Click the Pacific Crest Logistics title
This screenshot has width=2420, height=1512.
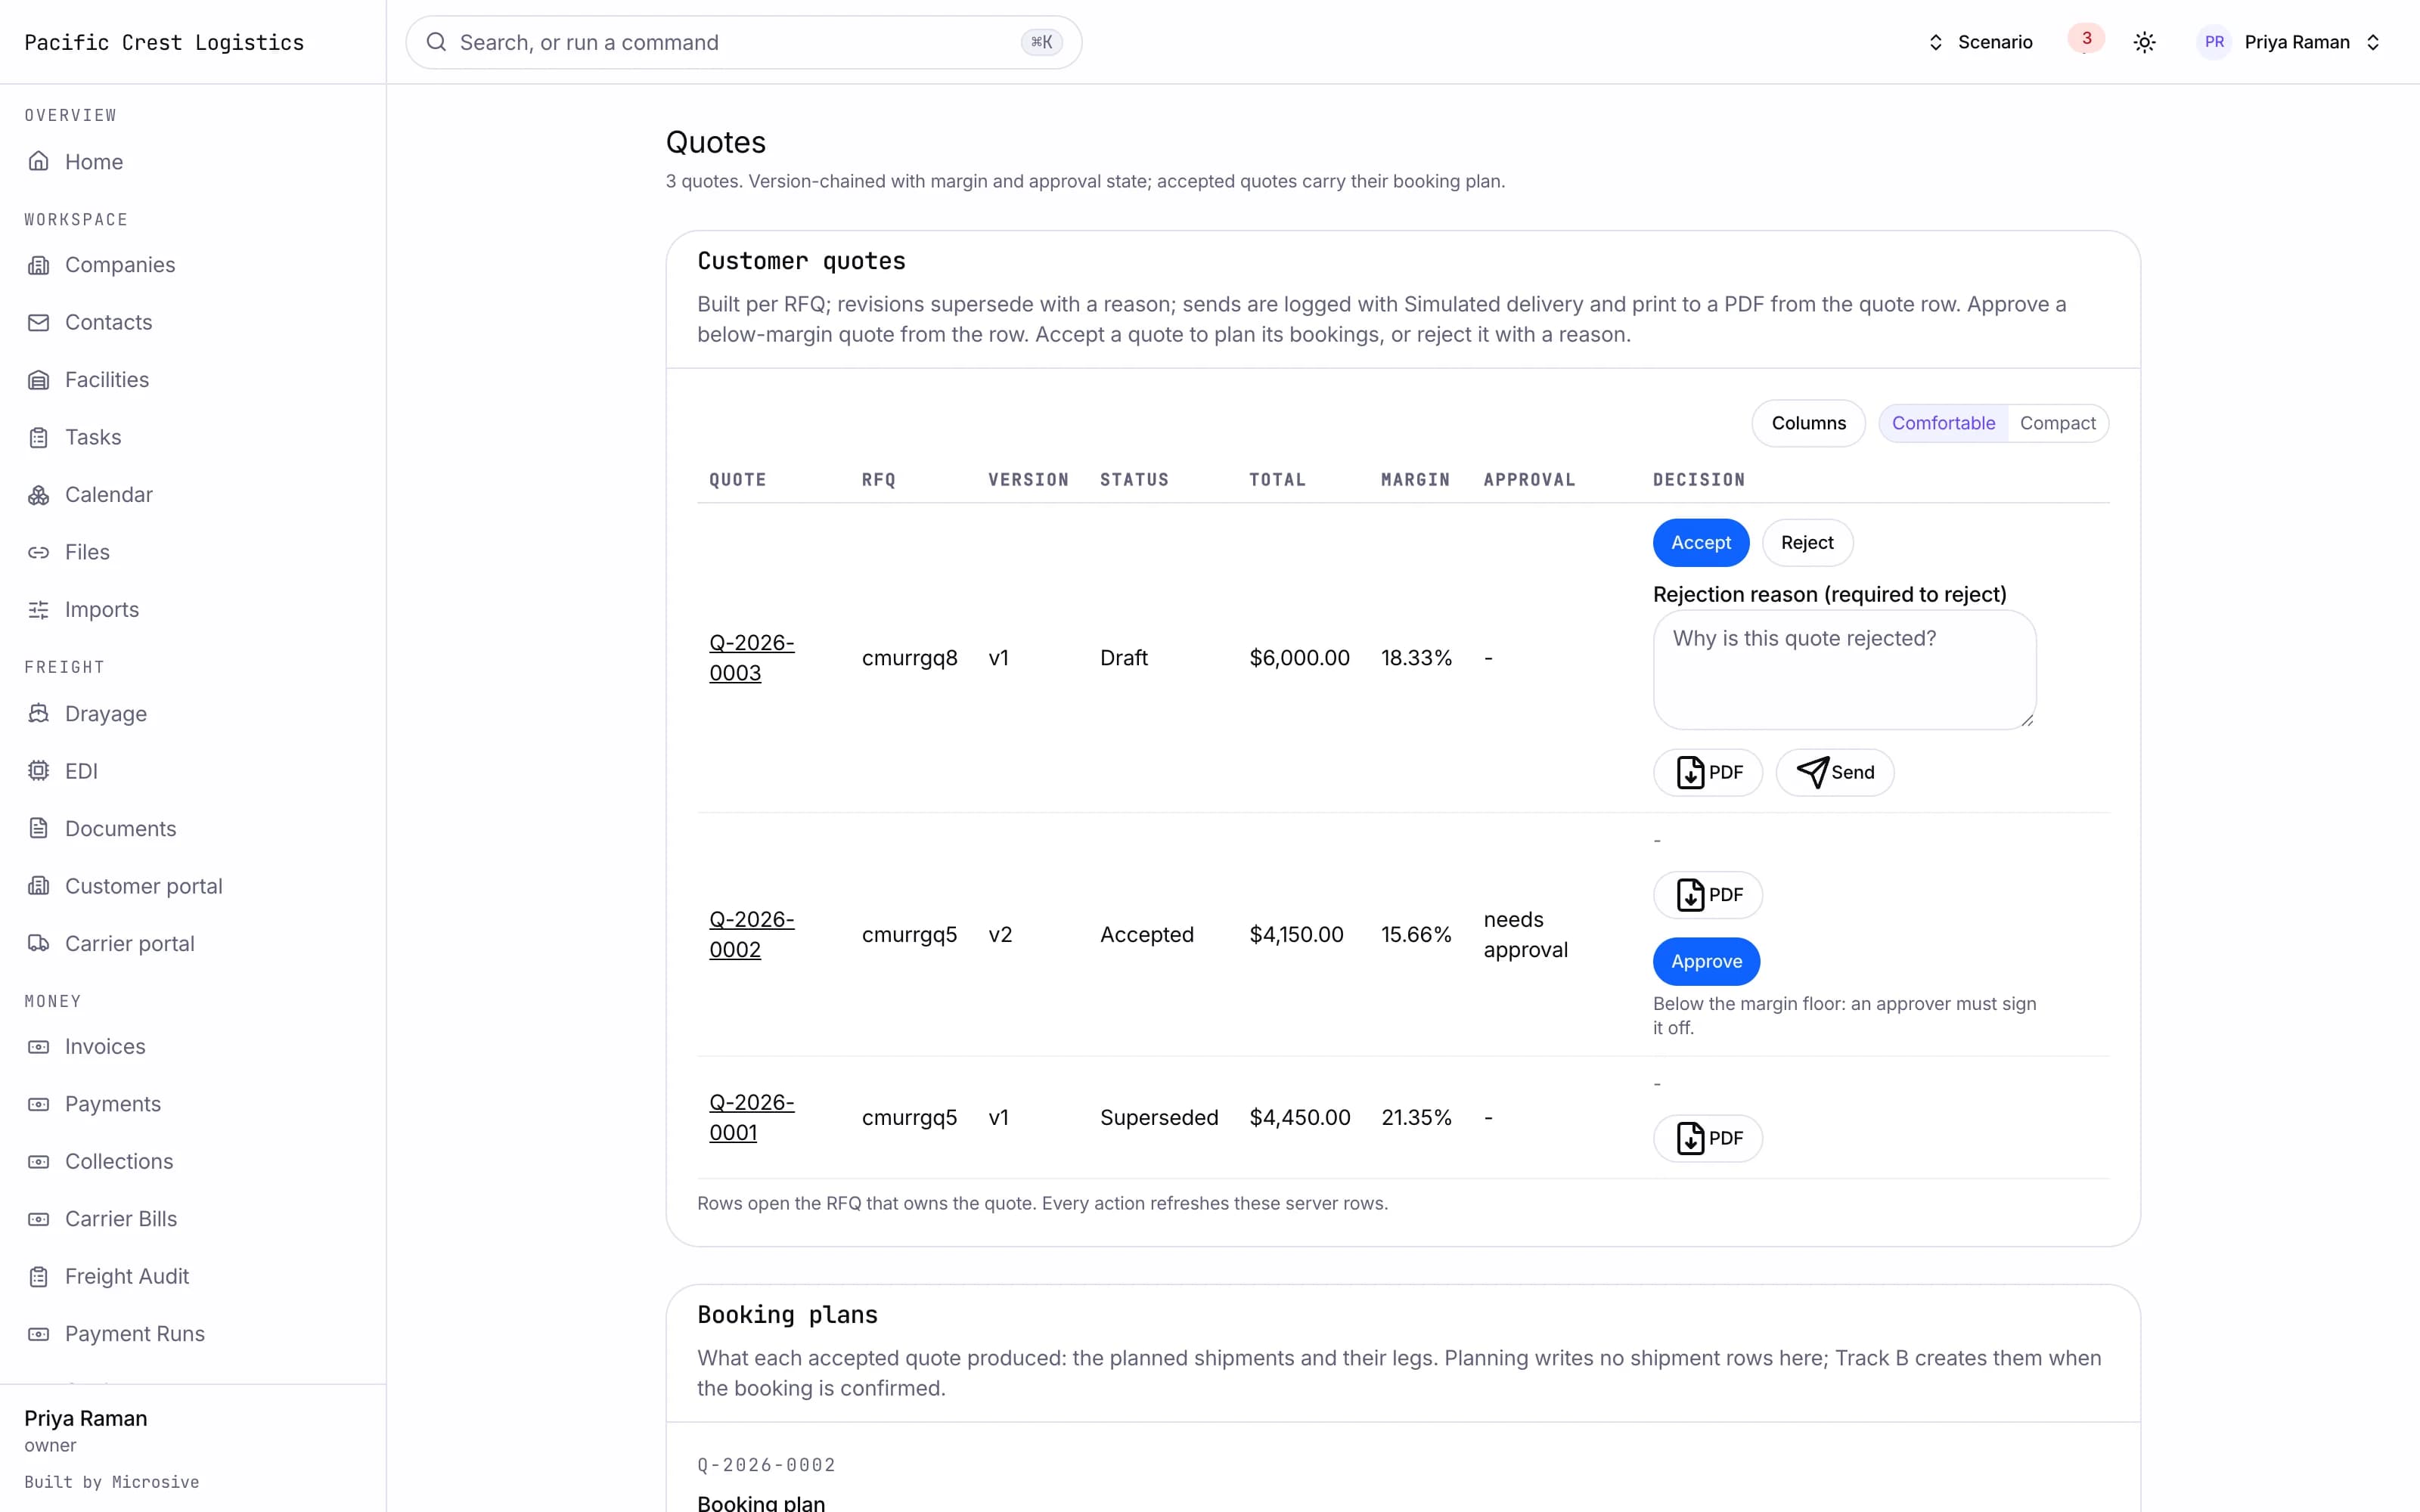coord(164,42)
